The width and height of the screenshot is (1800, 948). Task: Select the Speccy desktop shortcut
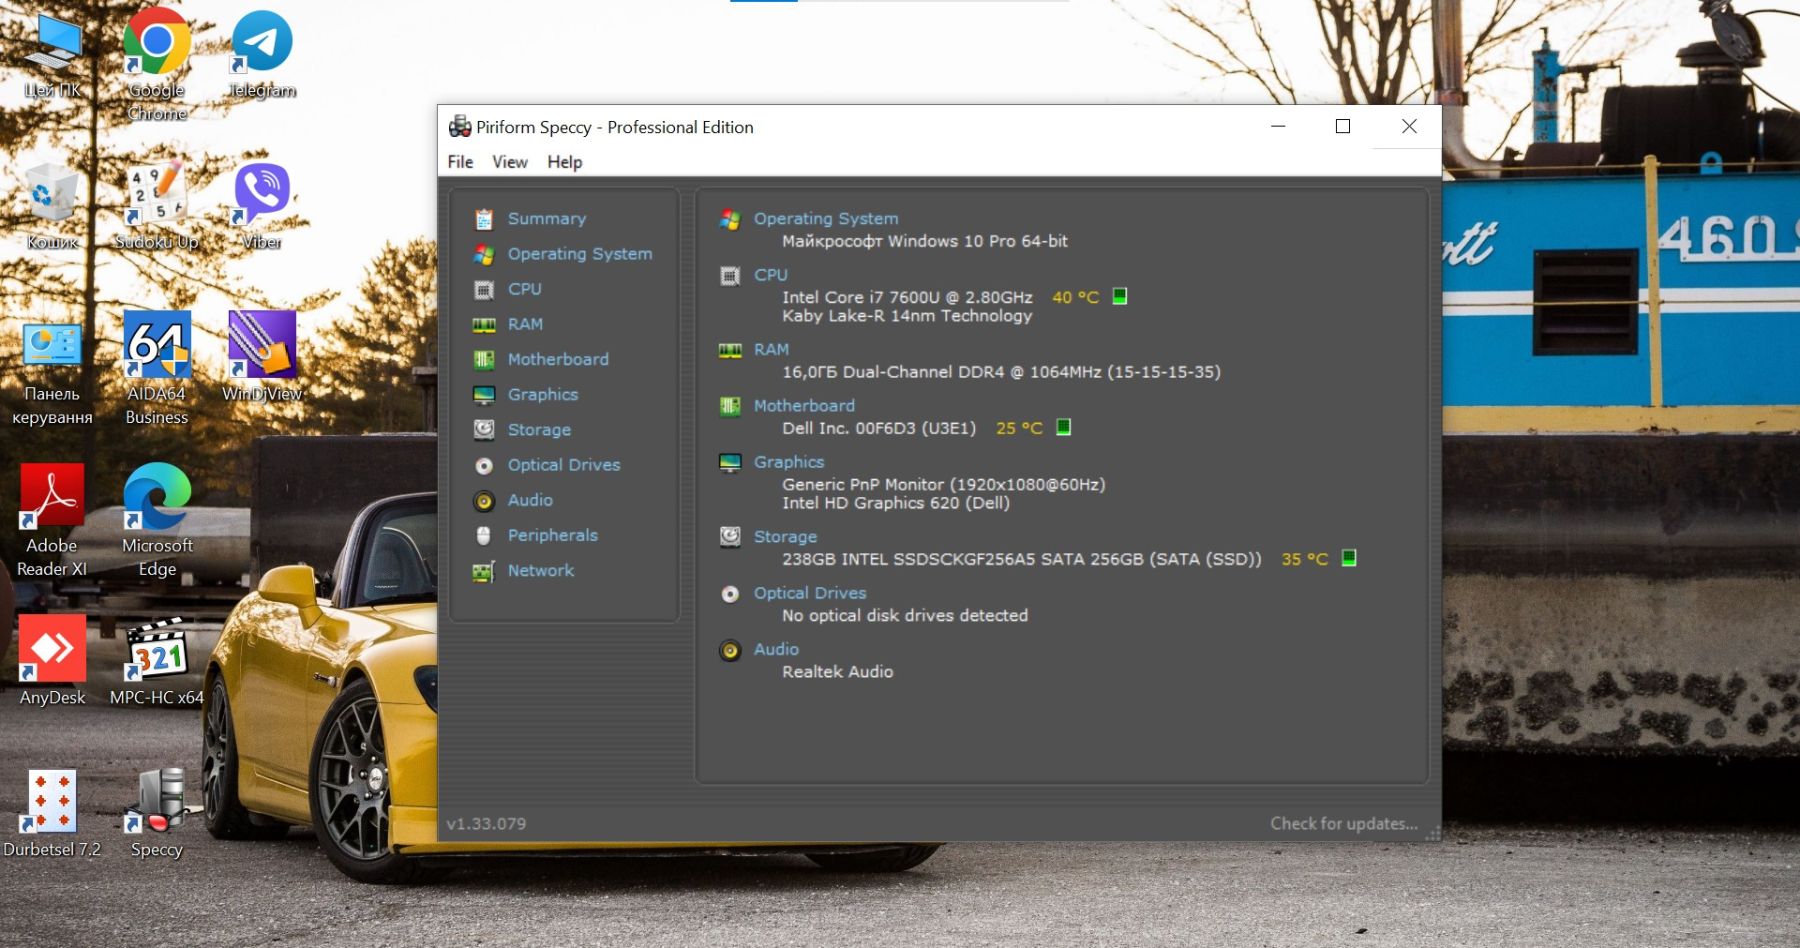click(157, 812)
